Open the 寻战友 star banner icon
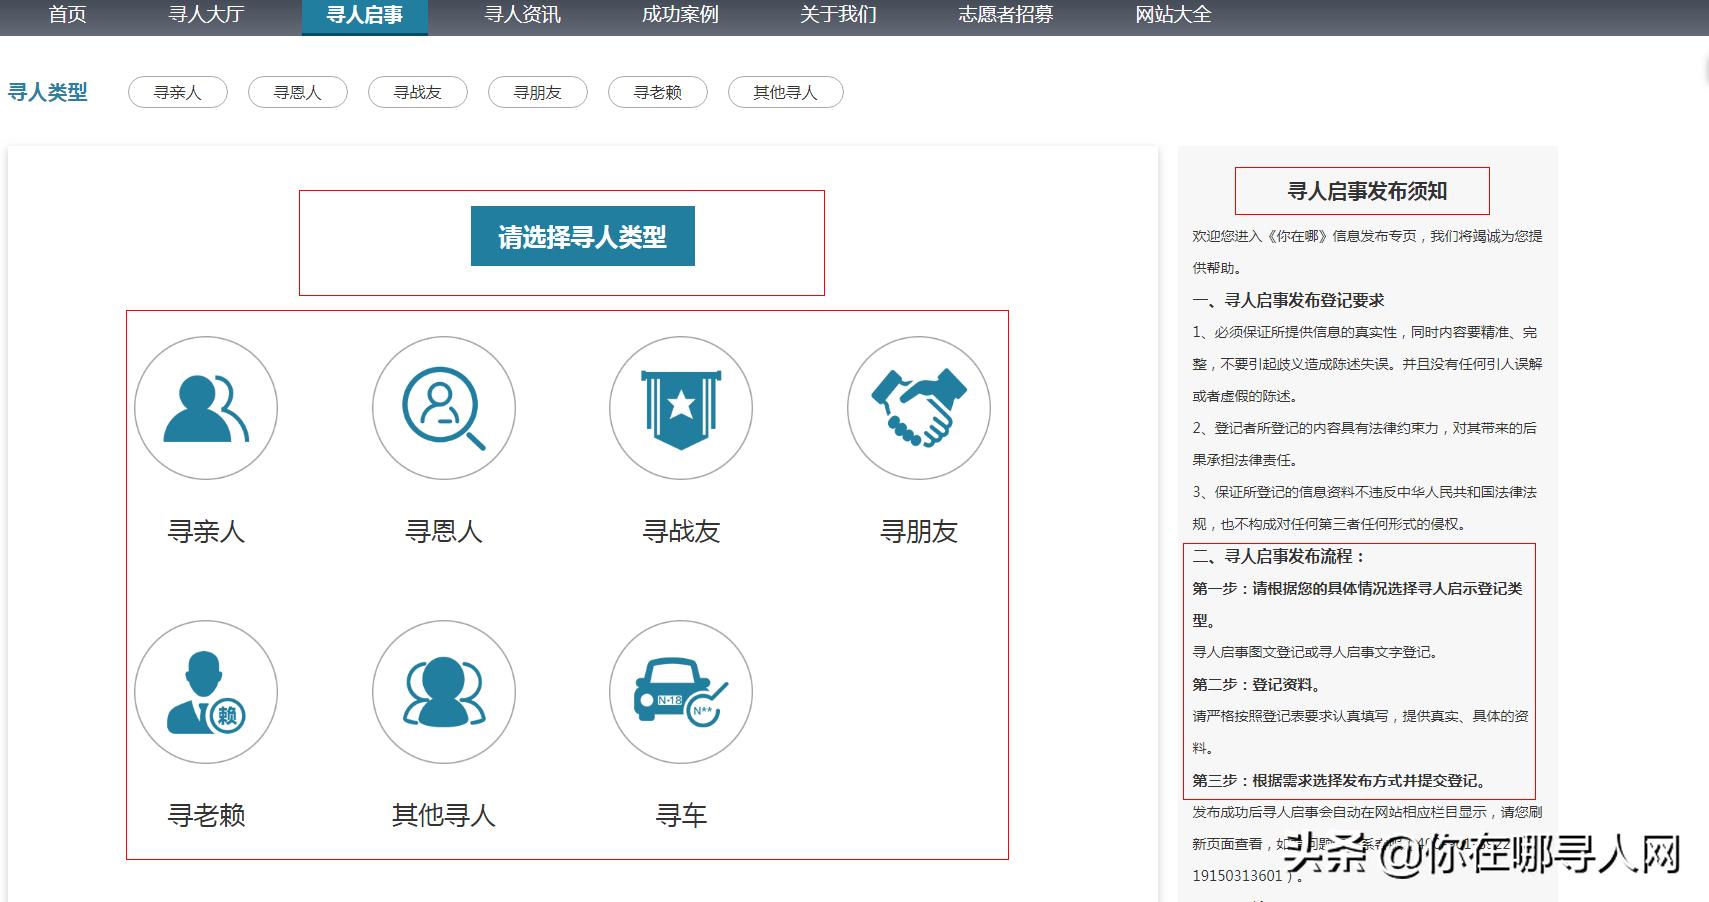 point(680,408)
